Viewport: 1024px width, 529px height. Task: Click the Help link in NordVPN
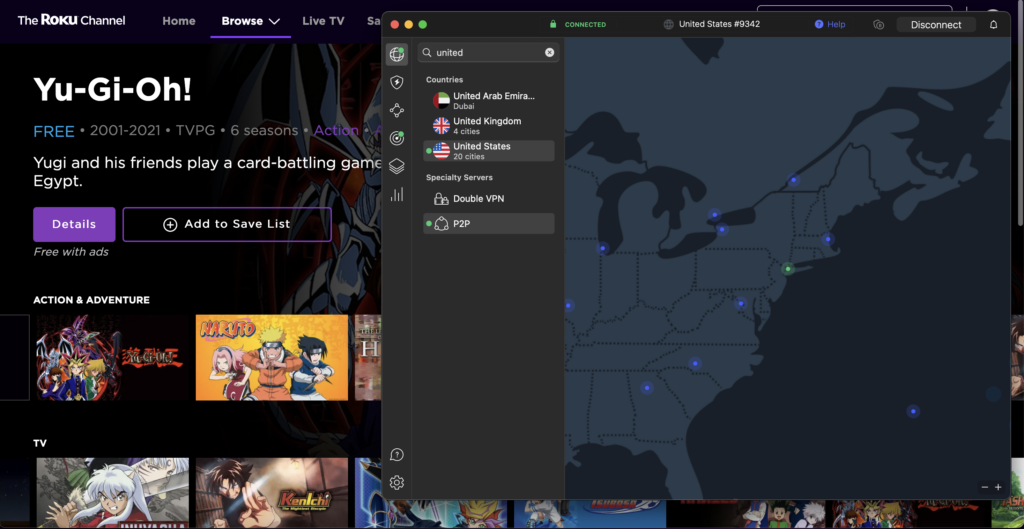[x=836, y=24]
